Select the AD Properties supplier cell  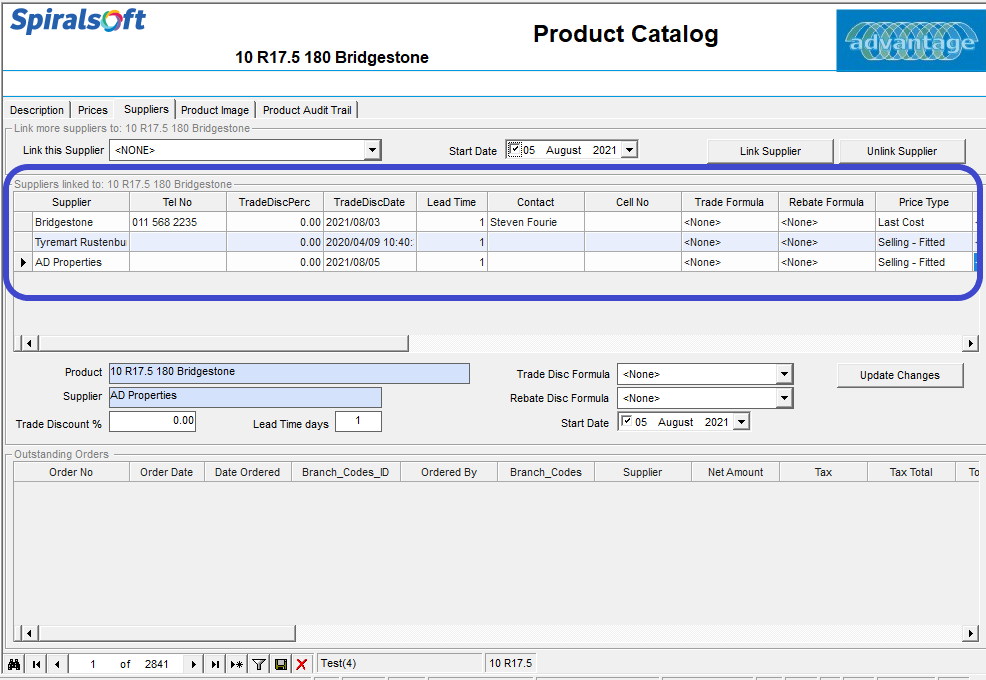(81, 262)
